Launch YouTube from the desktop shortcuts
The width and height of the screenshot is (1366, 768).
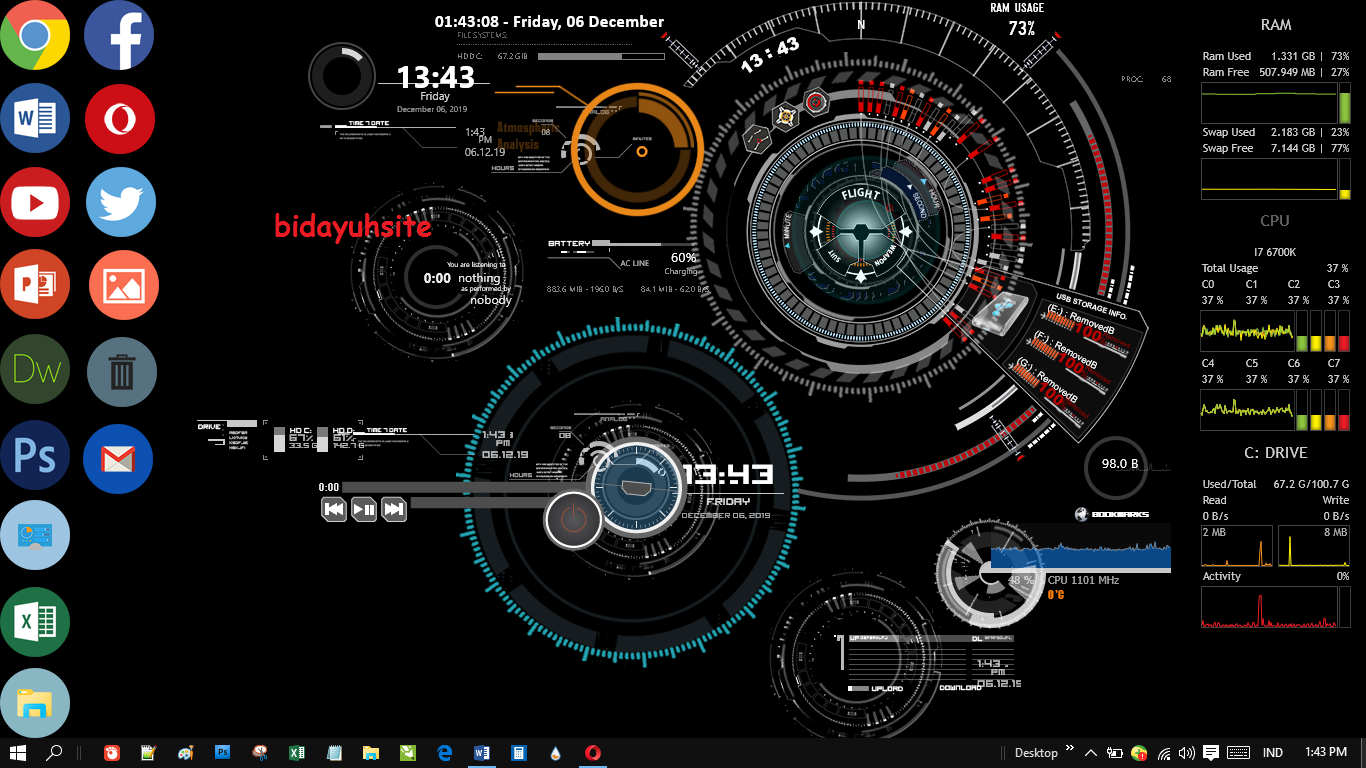click(x=36, y=202)
